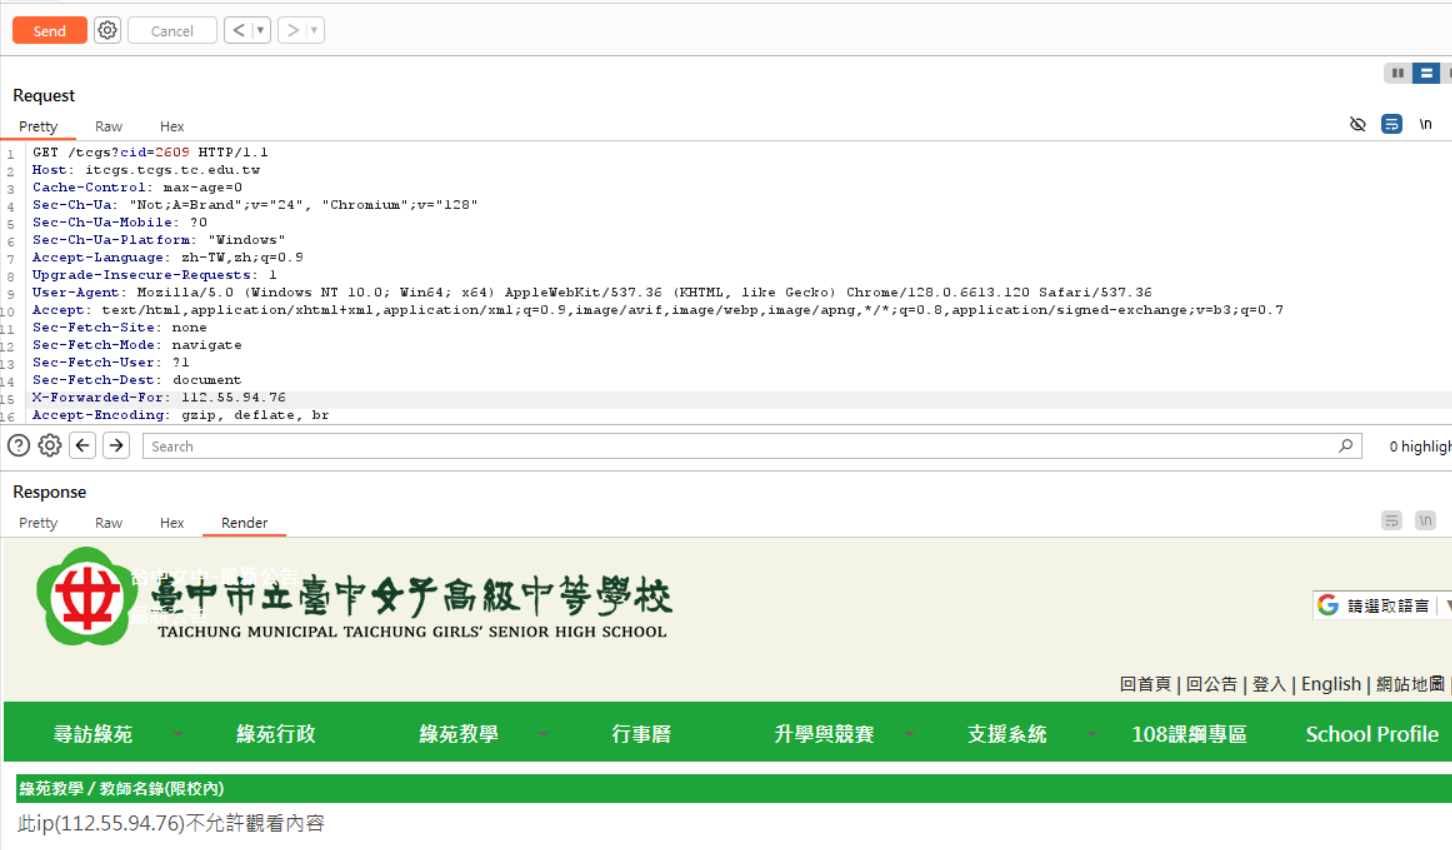Click the school name banner title
The image size is (1452, 850).
click(x=411, y=606)
